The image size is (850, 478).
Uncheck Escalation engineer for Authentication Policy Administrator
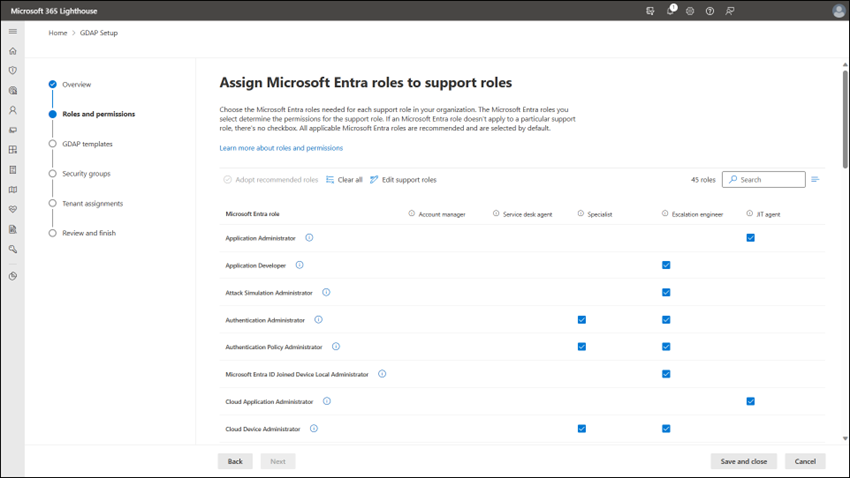click(666, 347)
